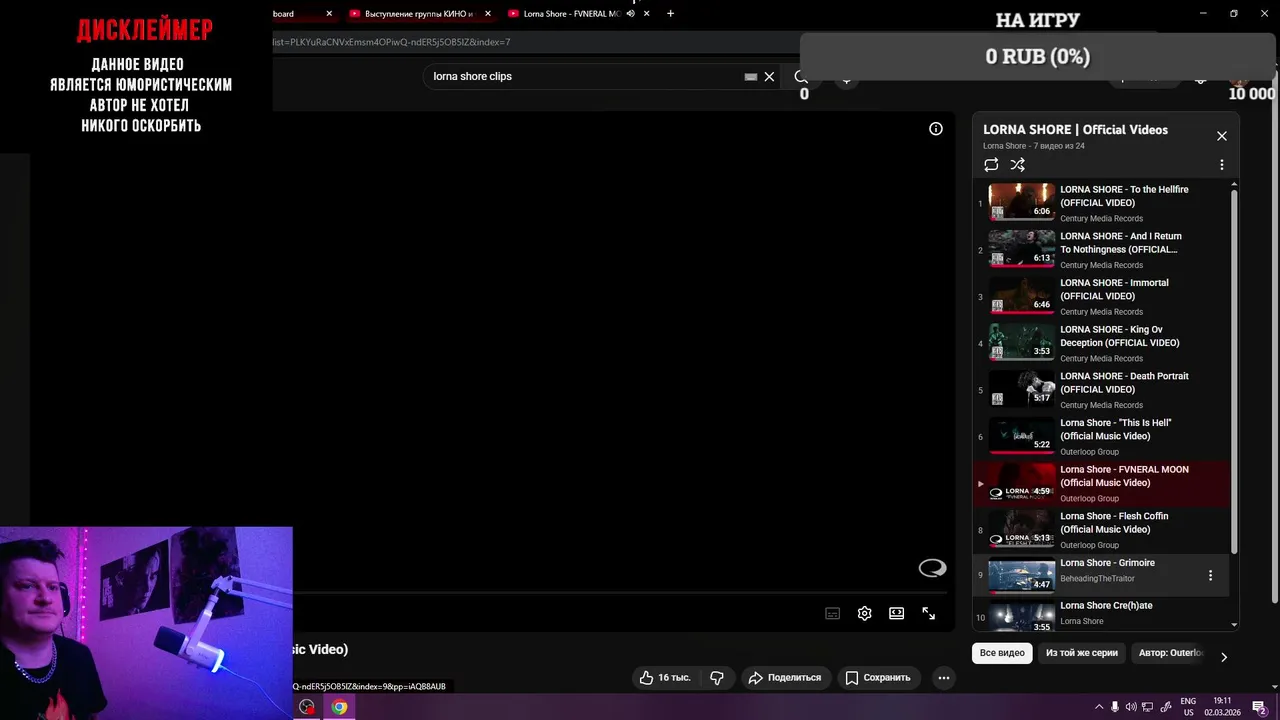Click the channel watermark in the player
The height and width of the screenshot is (720, 1280).
(932, 568)
